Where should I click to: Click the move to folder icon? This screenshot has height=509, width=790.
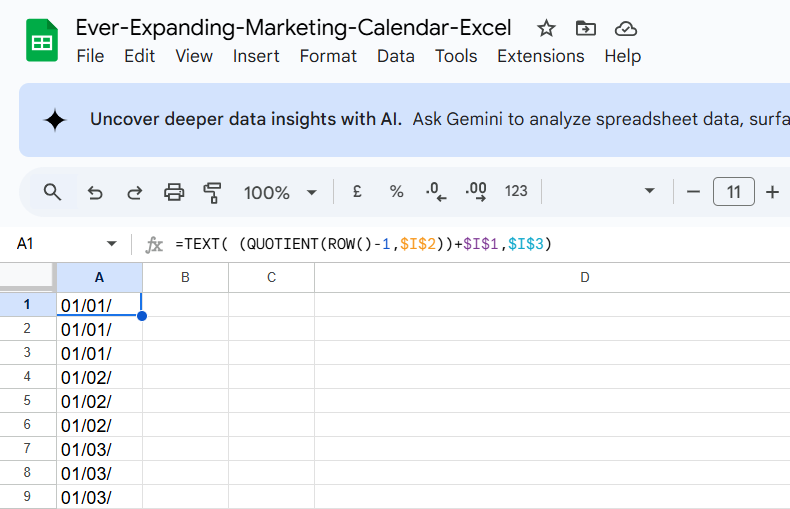pos(586,28)
